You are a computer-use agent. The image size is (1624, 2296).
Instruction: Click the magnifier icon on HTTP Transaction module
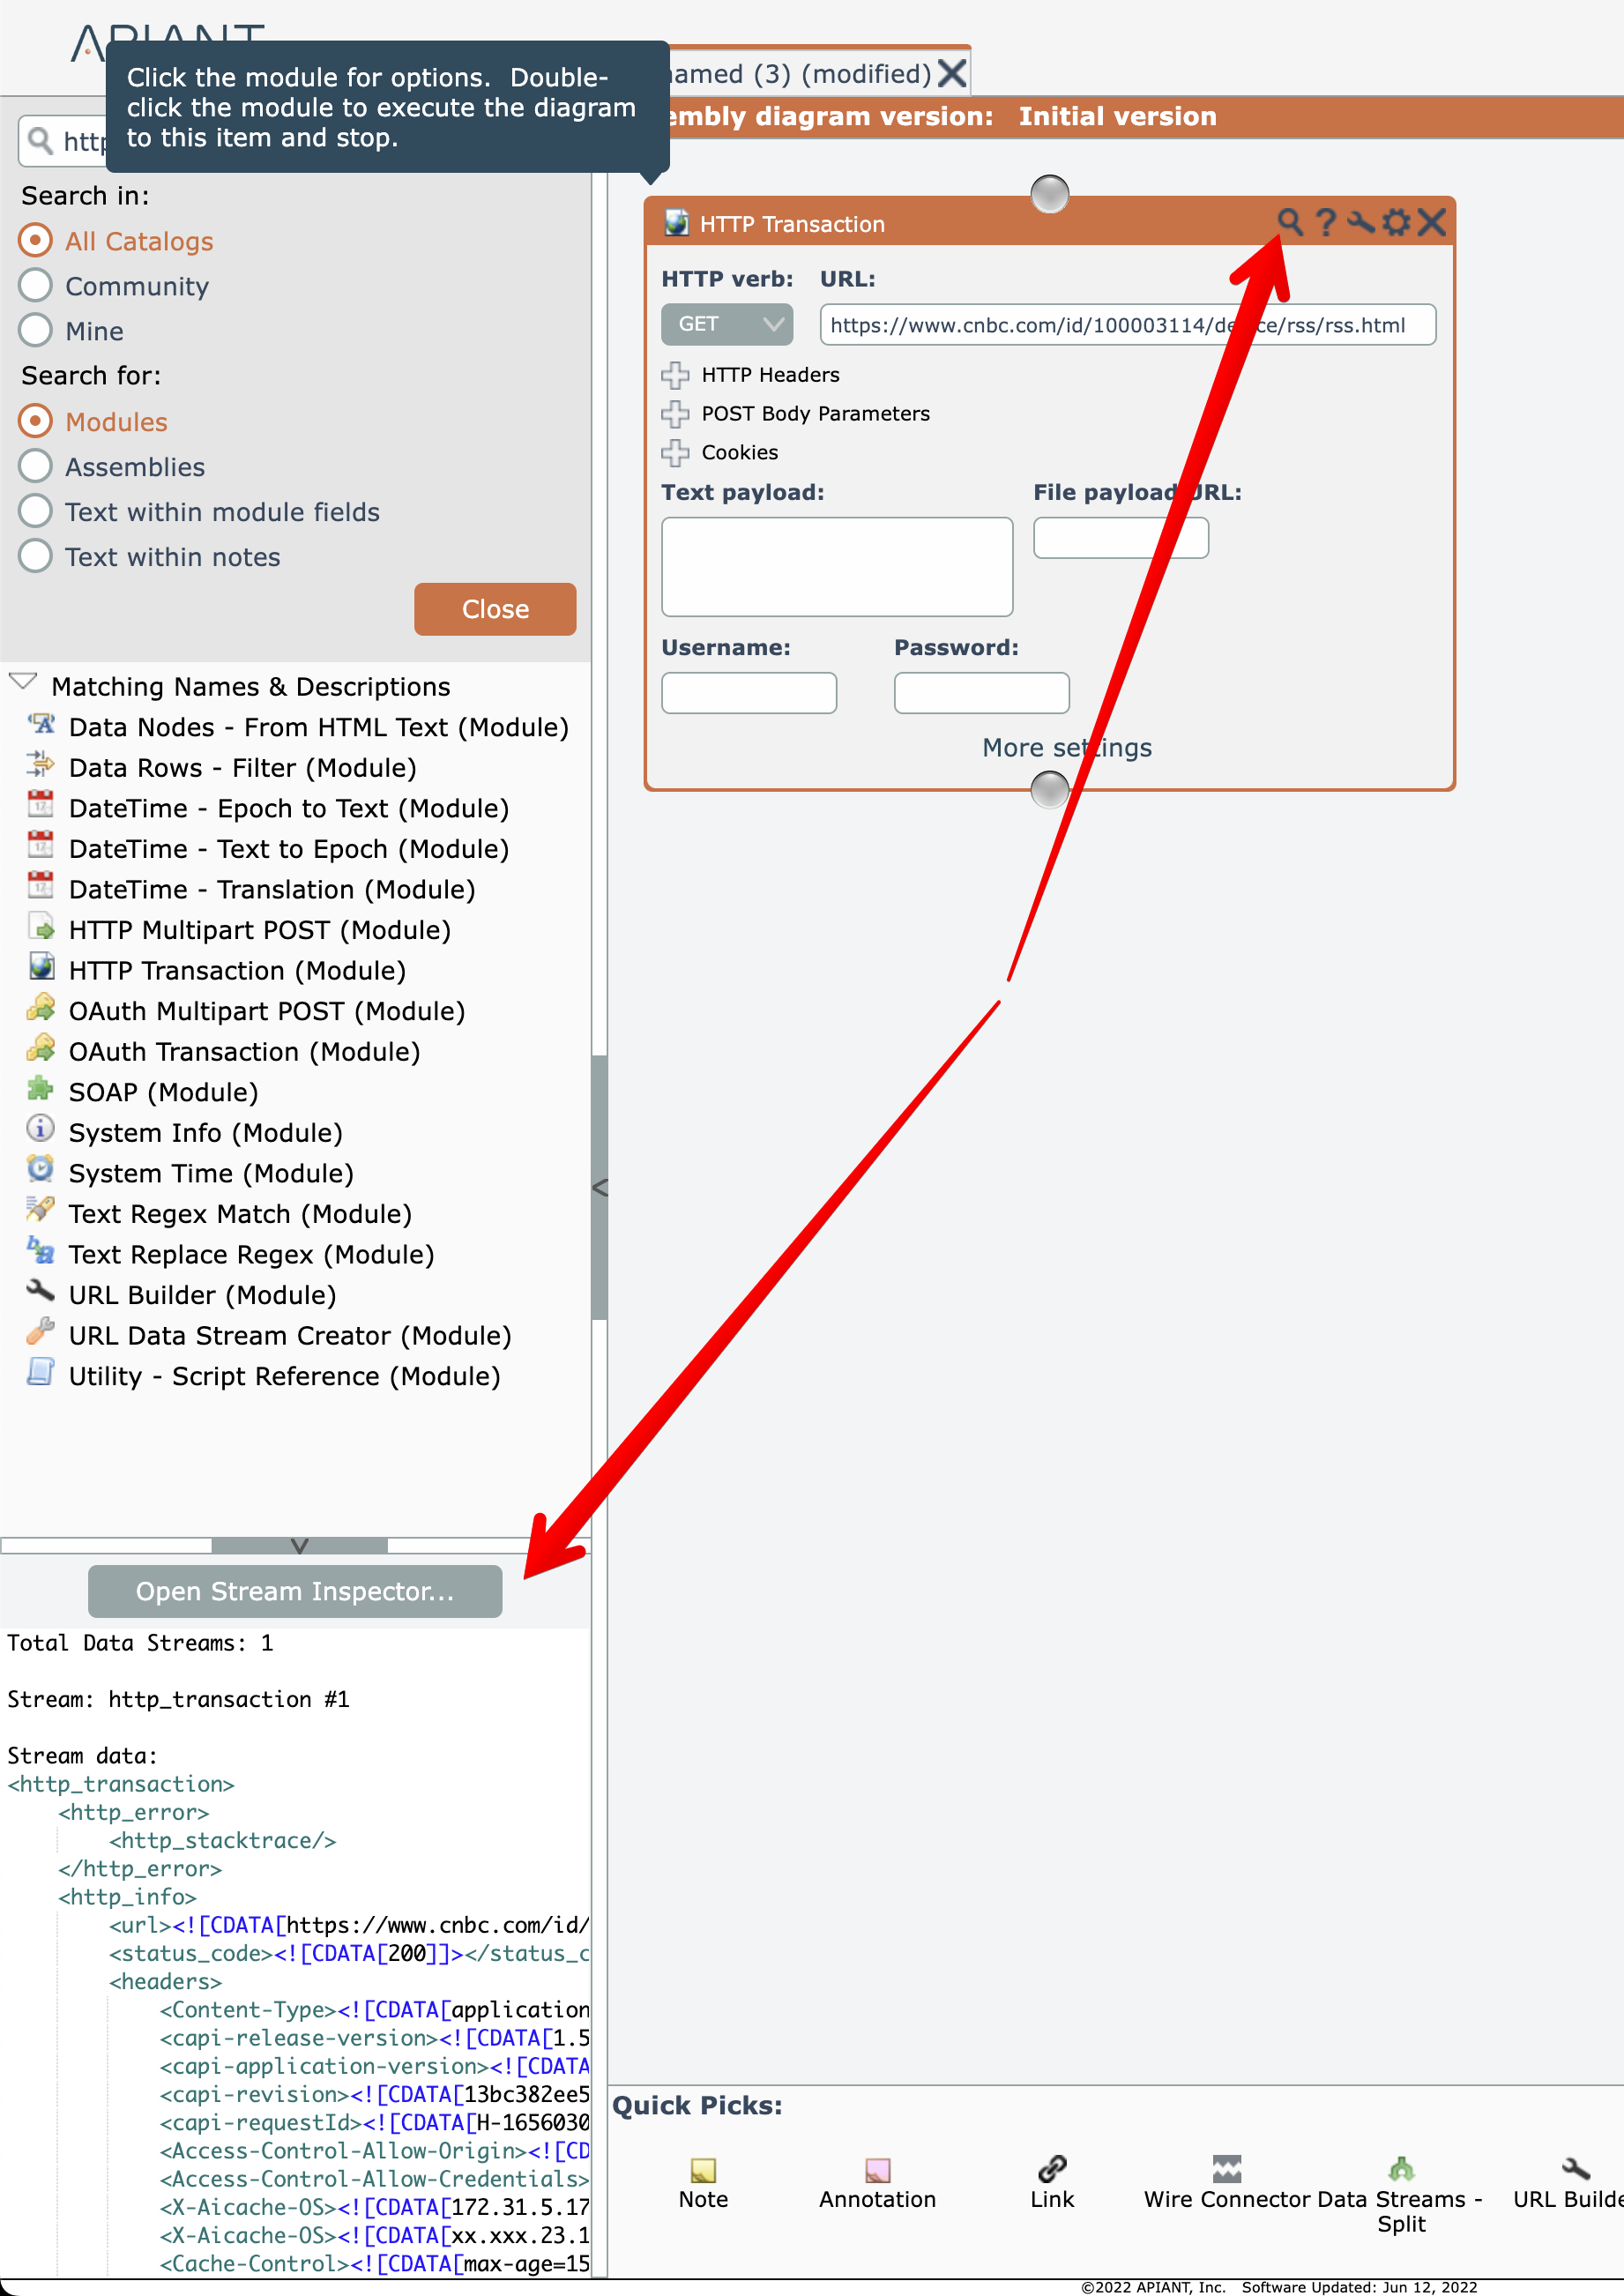(x=1289, y=222)
